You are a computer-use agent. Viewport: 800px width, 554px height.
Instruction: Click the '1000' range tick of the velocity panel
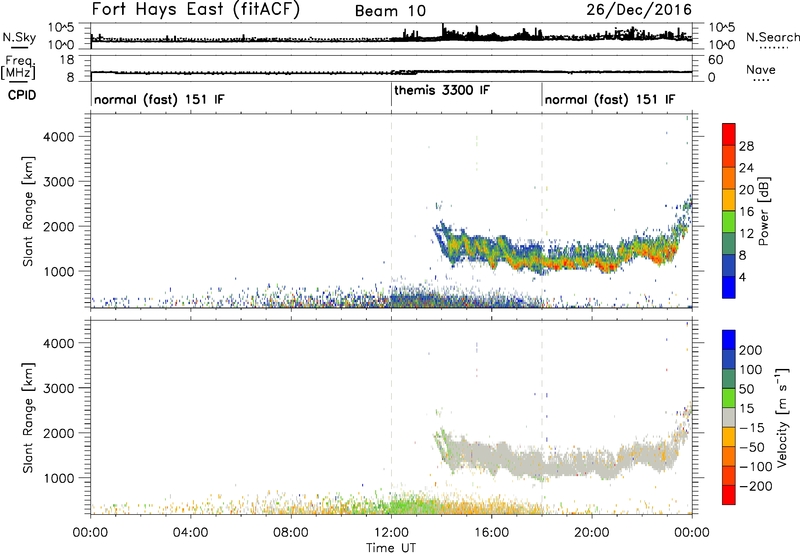[59, 478]
